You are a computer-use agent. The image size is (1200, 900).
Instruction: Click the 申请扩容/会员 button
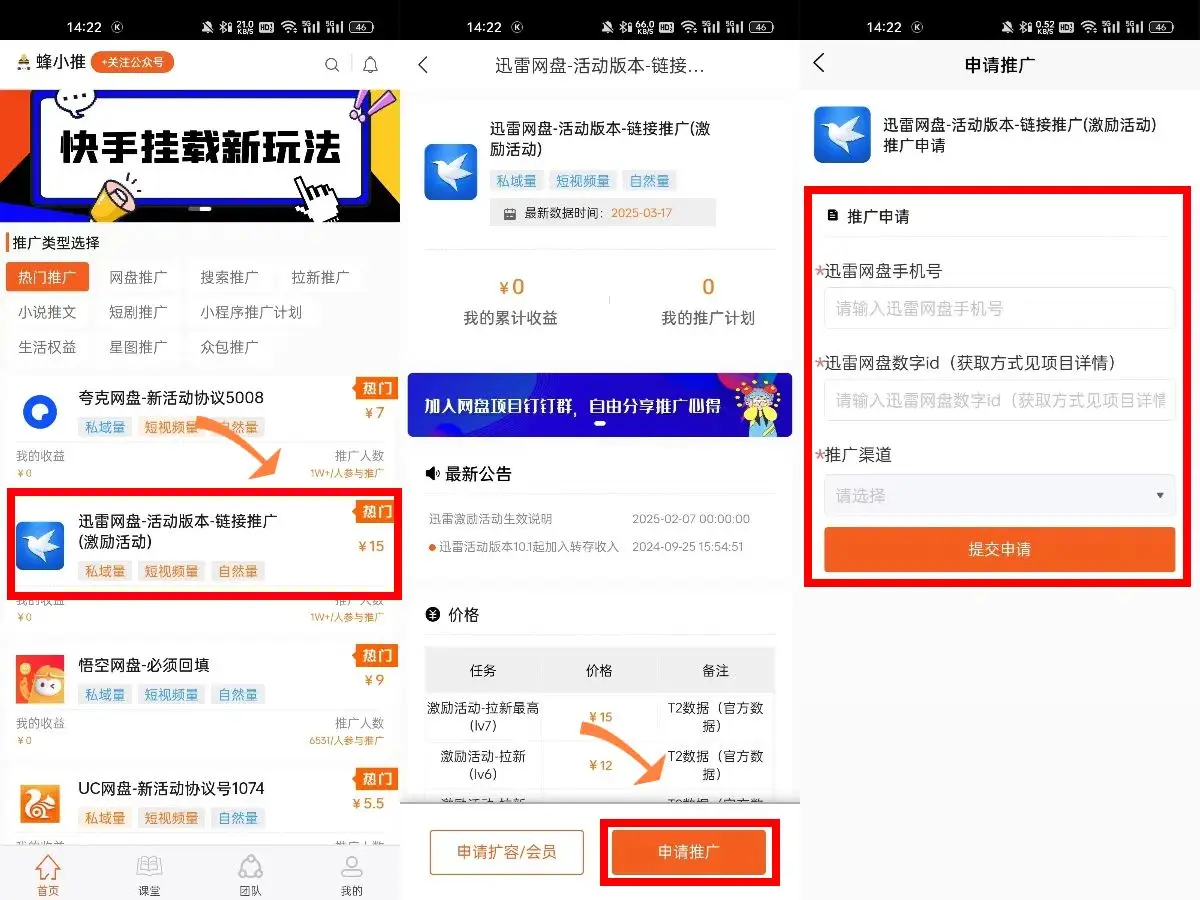point(506,852)
